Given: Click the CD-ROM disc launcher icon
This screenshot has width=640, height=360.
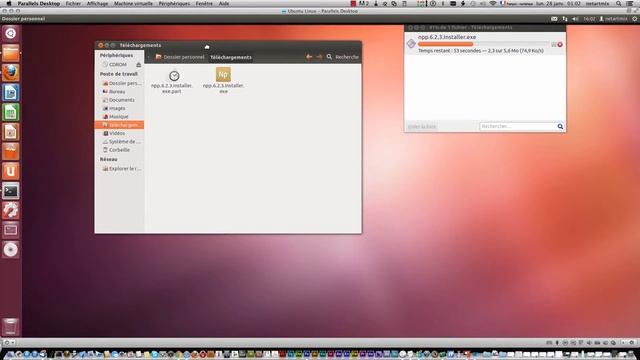Looking at the screenshot, I should point(11,249).
